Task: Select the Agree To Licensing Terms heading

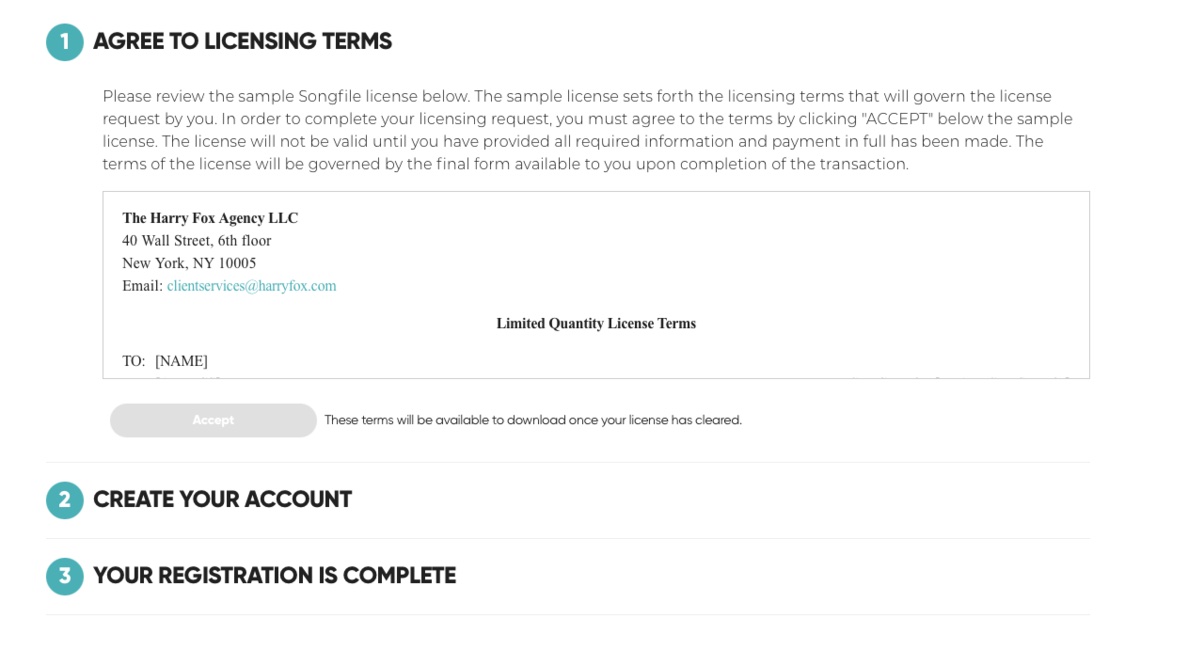Action: (x=242, y=42)
